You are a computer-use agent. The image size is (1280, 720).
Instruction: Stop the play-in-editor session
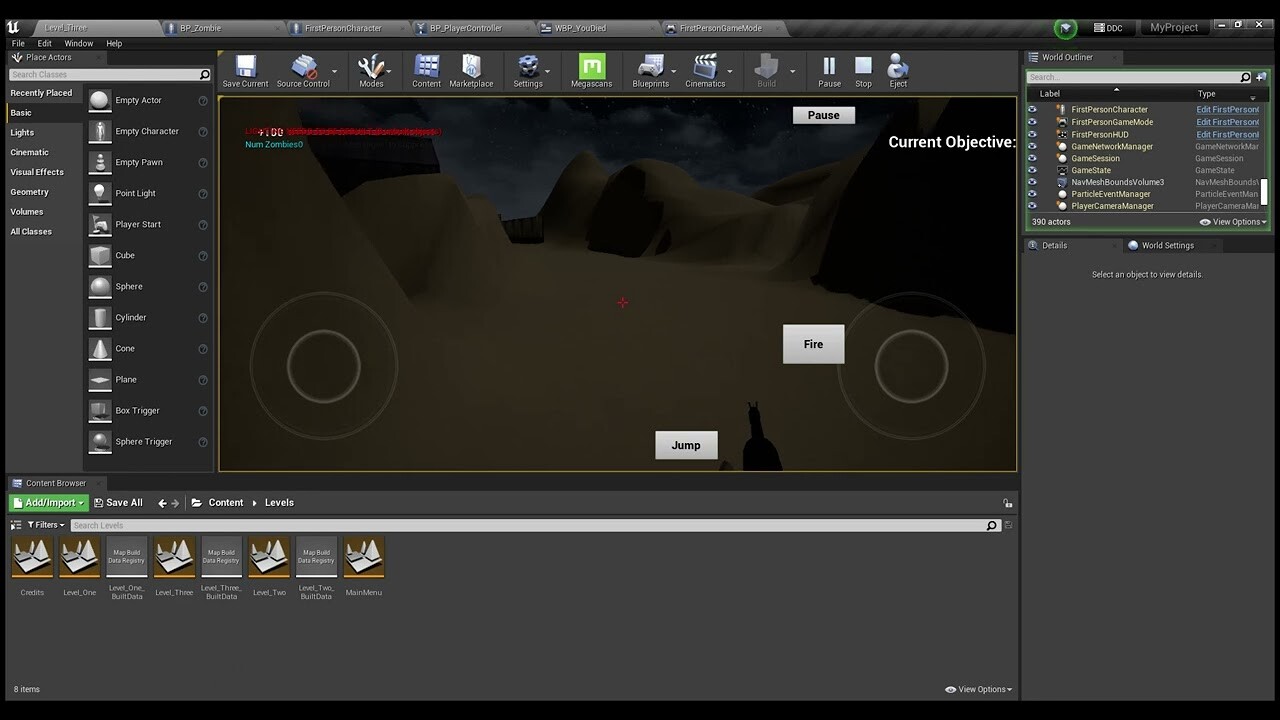863,71
